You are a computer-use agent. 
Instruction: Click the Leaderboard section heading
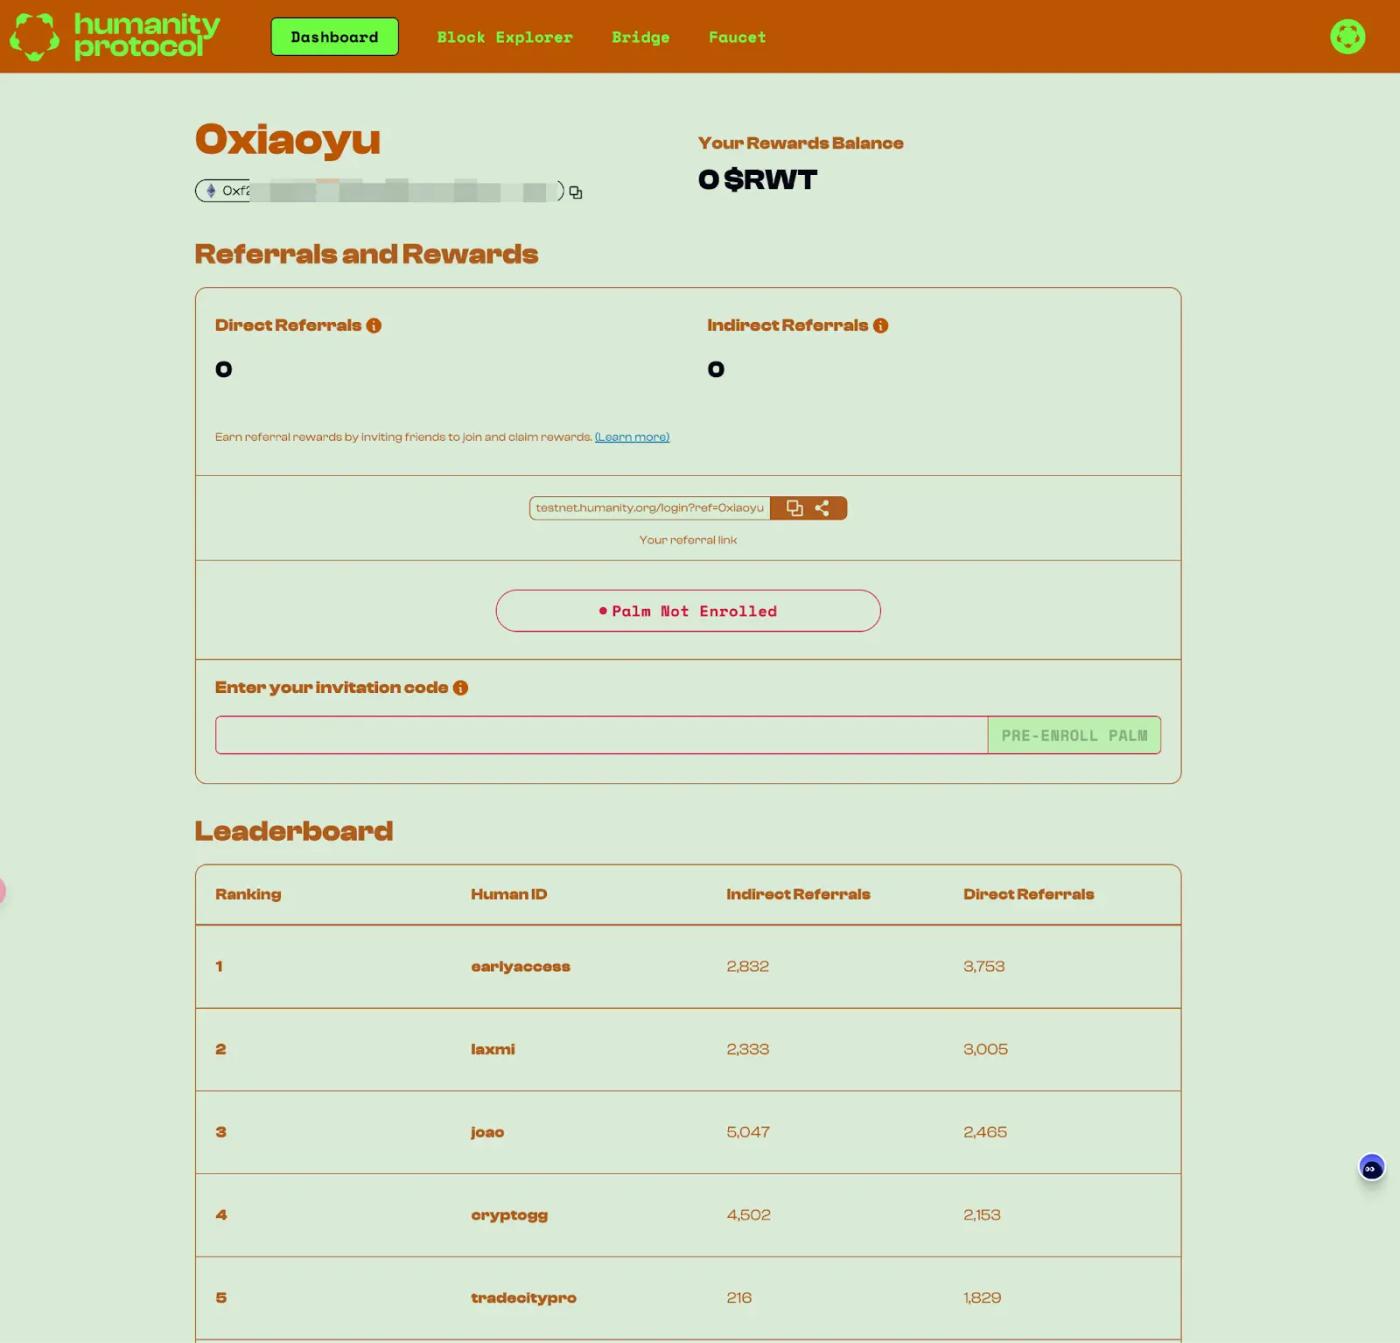[x=294, y=831]
